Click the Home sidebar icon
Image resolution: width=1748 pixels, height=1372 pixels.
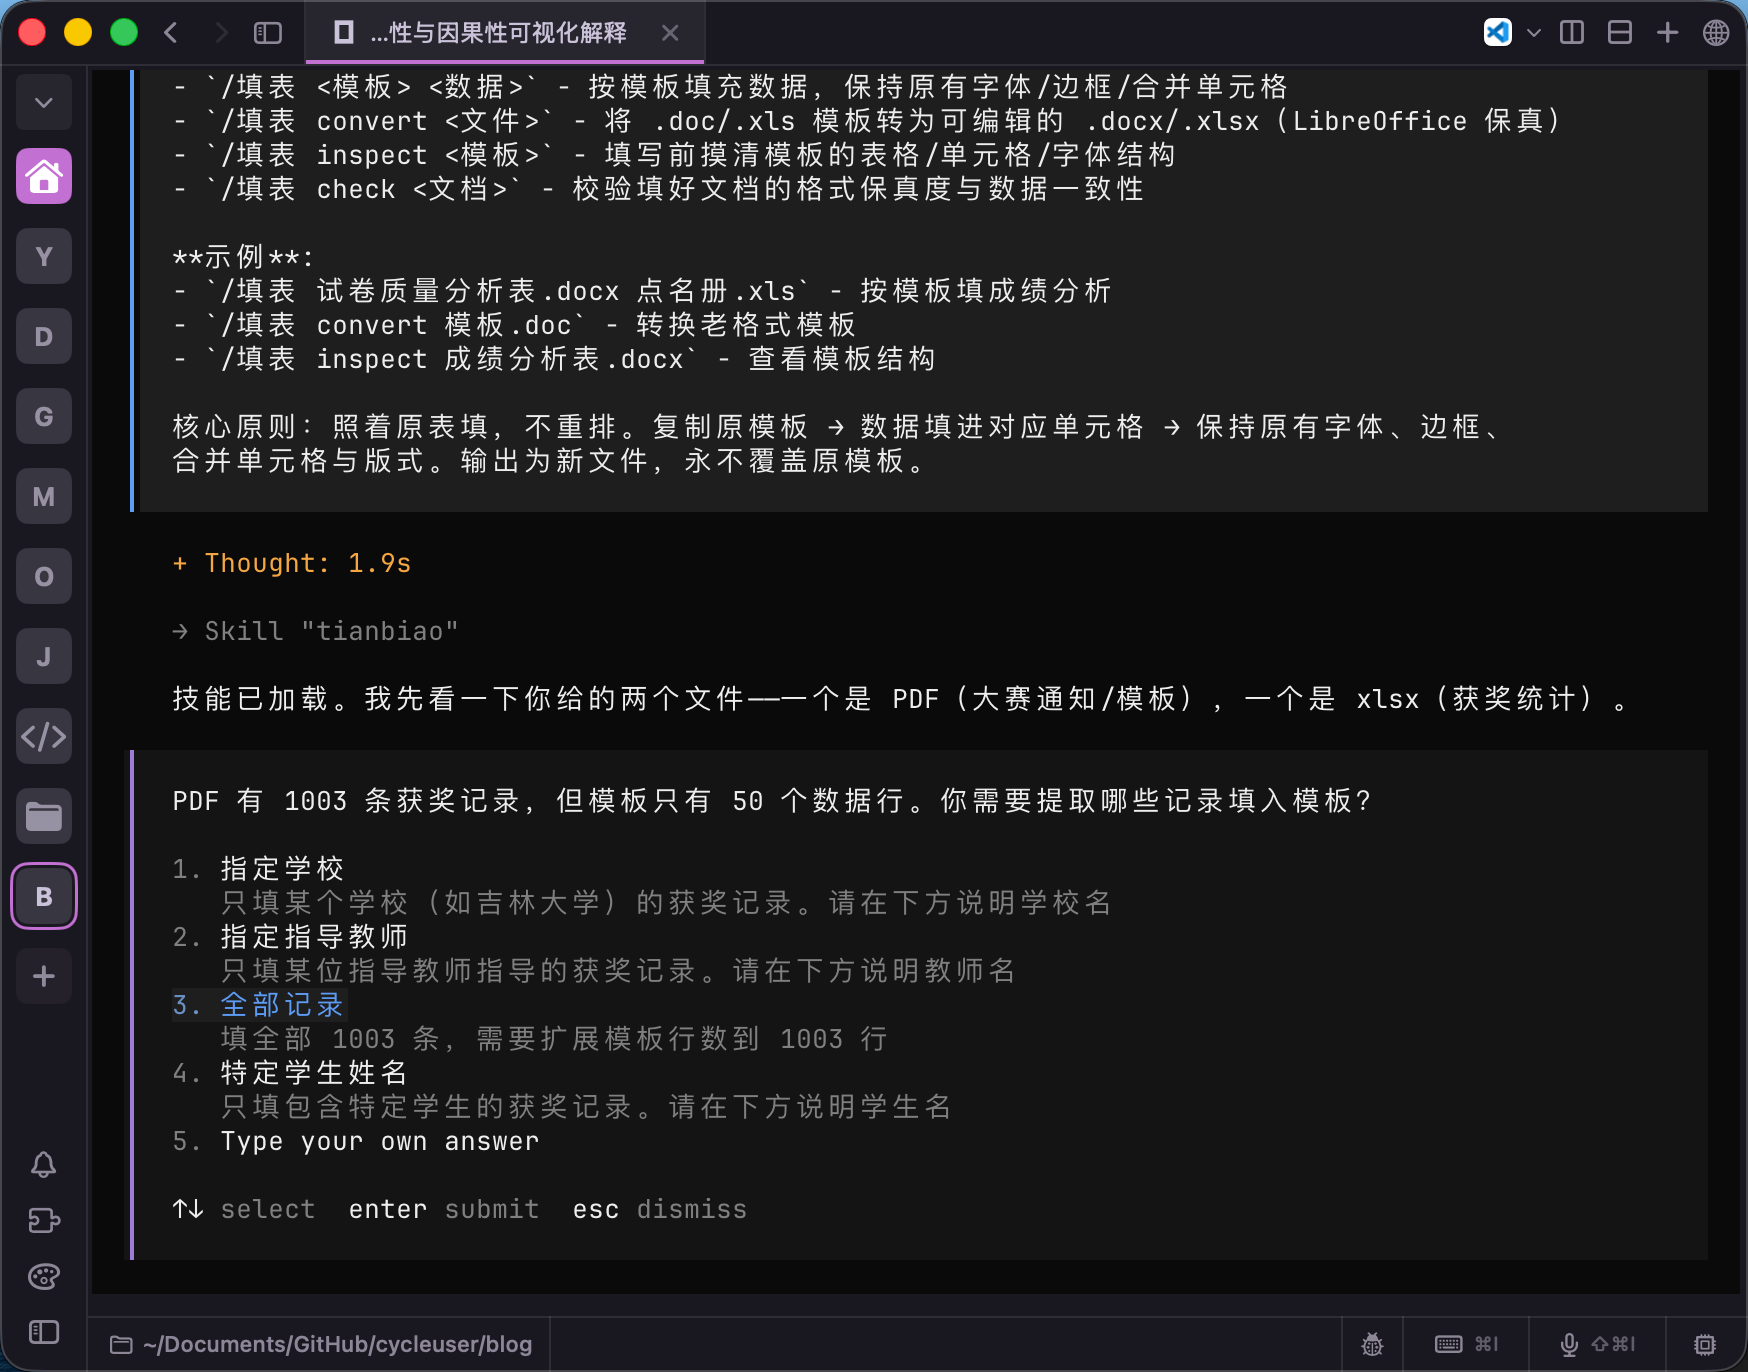[44, 177]
